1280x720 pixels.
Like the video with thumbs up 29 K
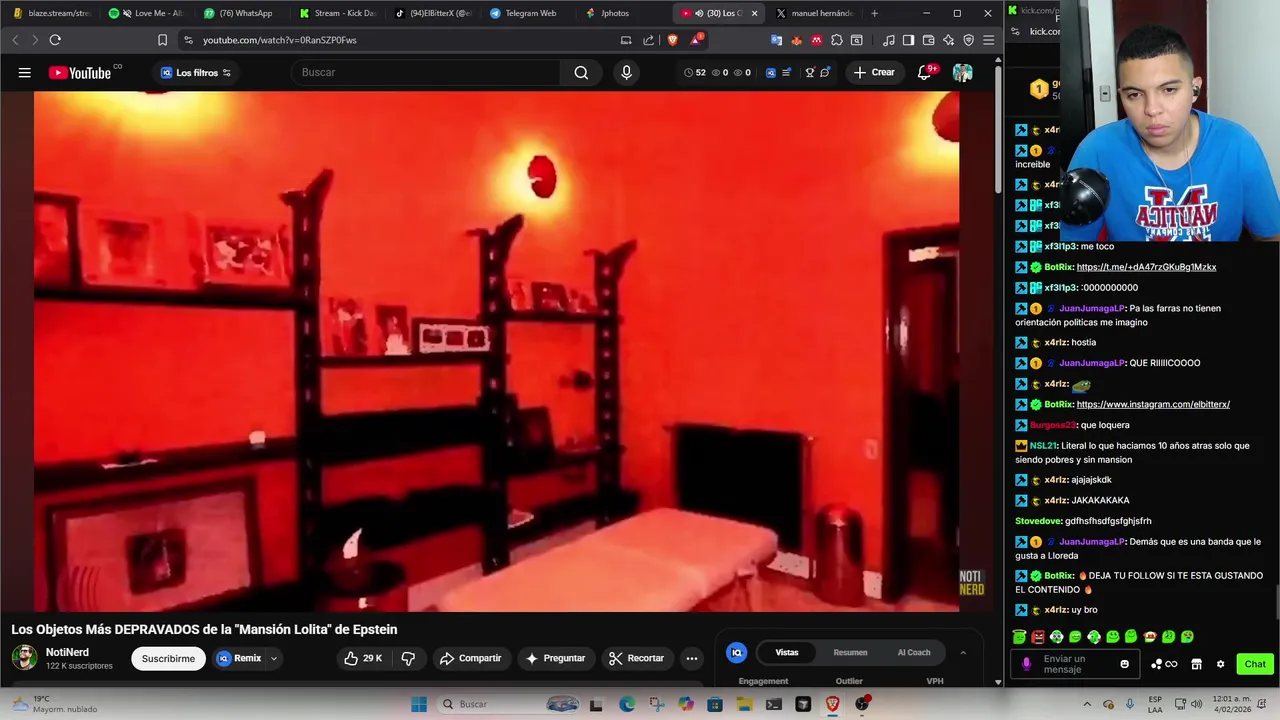(363, 658)
